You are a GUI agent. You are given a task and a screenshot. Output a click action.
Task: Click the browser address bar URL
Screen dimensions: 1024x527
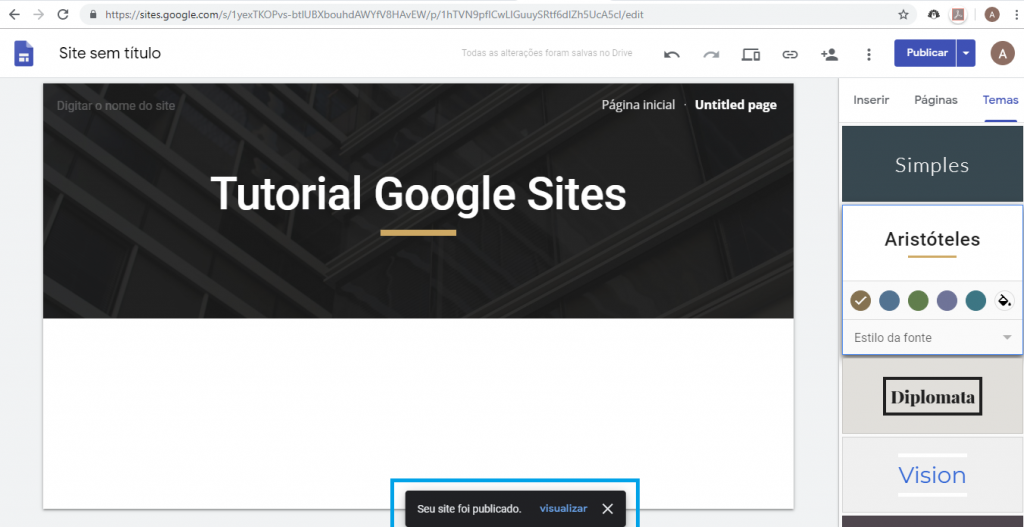(x=375, y=14)
